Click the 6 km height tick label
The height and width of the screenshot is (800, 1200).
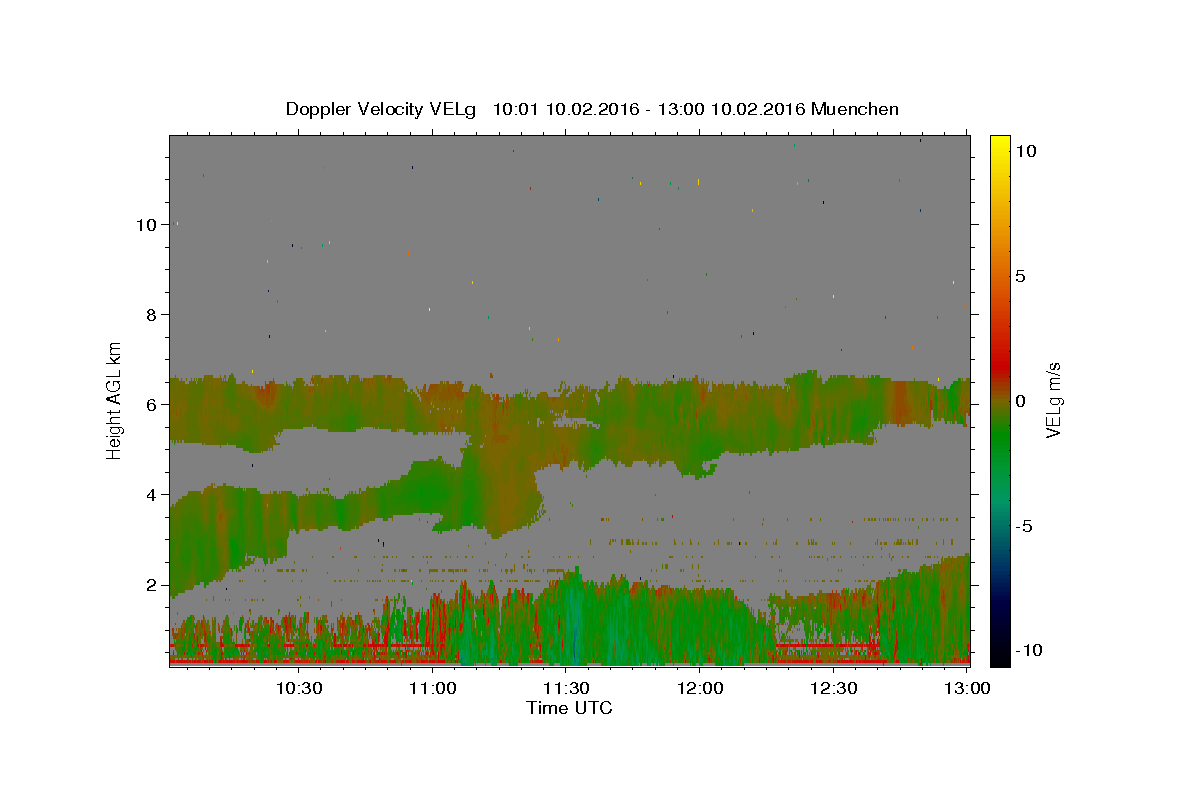pyautogui.click(x=151, y=405)
